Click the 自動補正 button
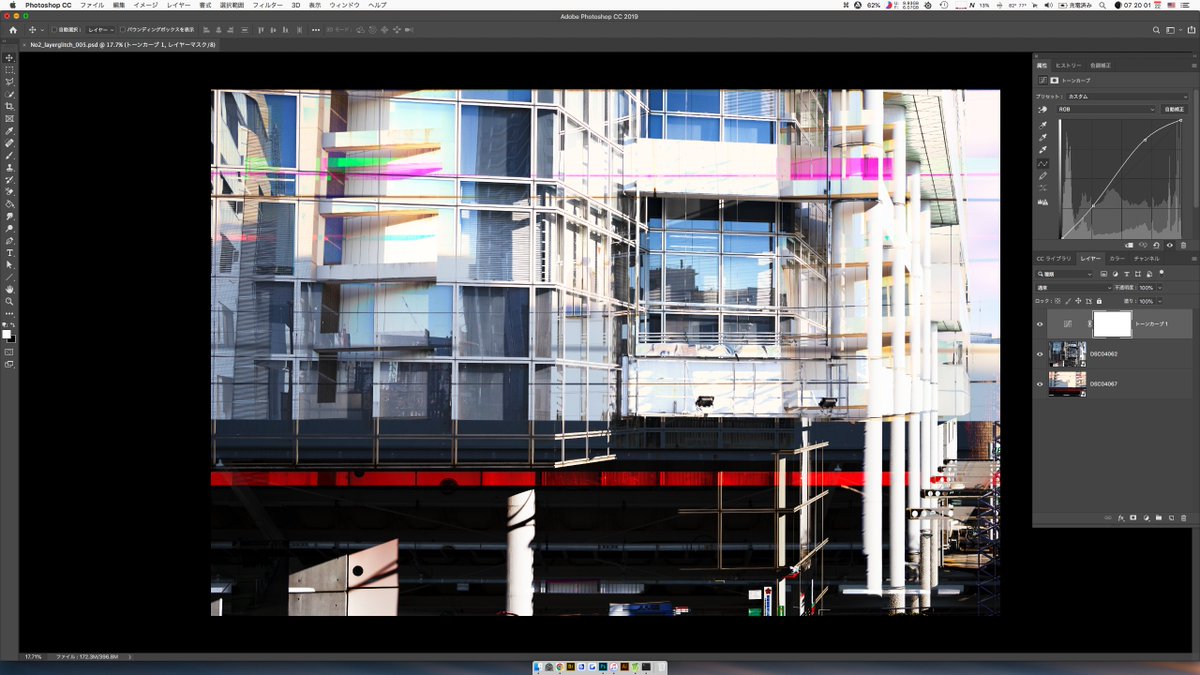The height and width of the screenshot is (675, 1200). (1175, 110)
